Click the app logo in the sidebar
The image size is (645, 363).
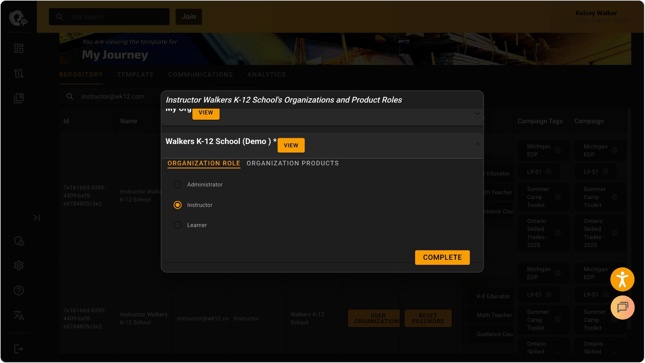pos(18,18)
